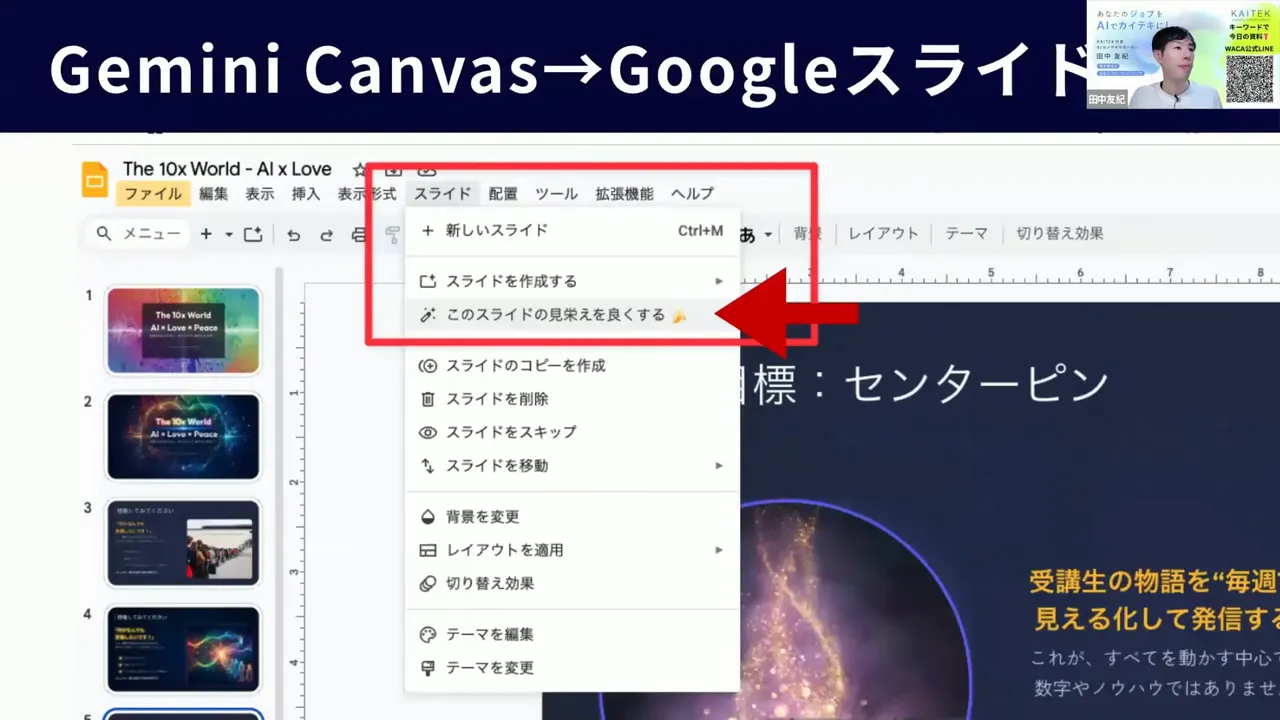Screen dimensions: 1280x720
Task: Click the テーマ button
Action: click(966, 233)
